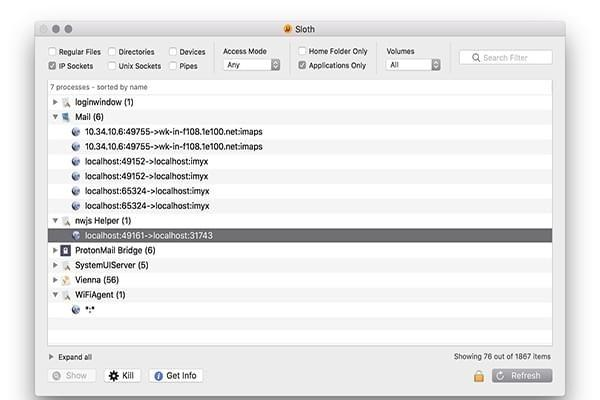
Task: Open the Access Mode dropdown
Action: click(252, 65)
